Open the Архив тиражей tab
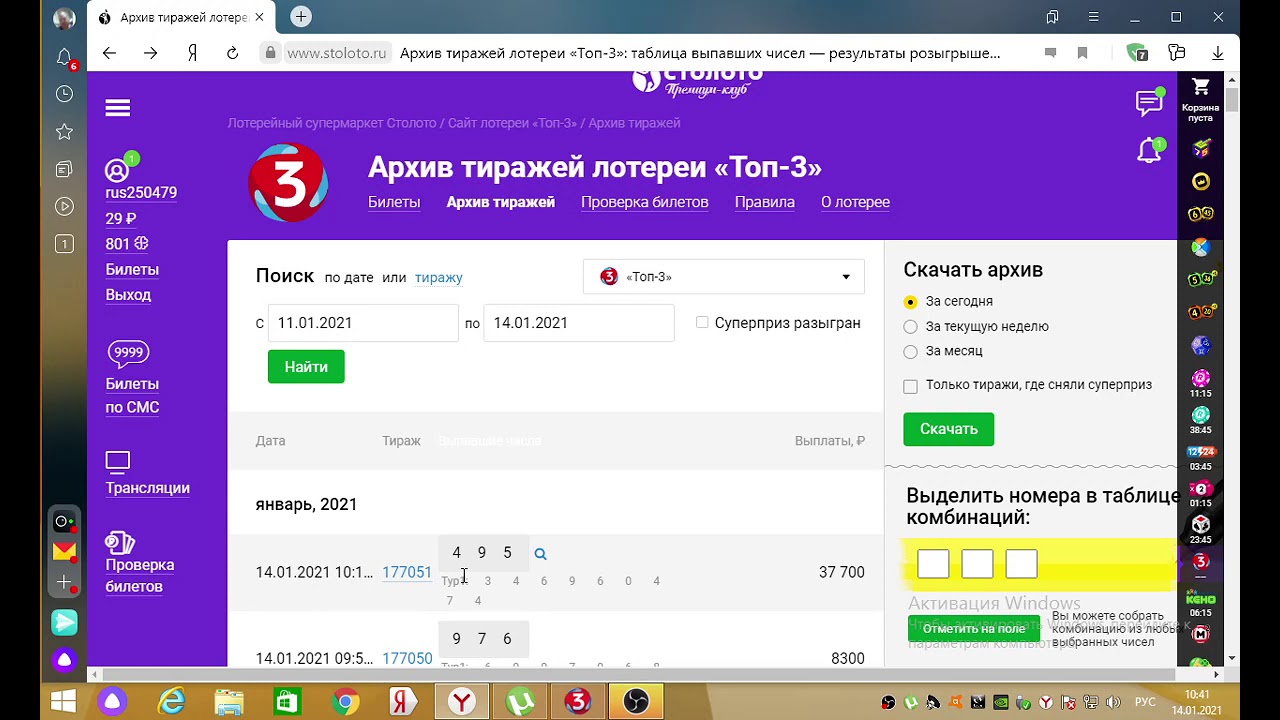Viewport: 1280px width, 720px height. [501, 202]
